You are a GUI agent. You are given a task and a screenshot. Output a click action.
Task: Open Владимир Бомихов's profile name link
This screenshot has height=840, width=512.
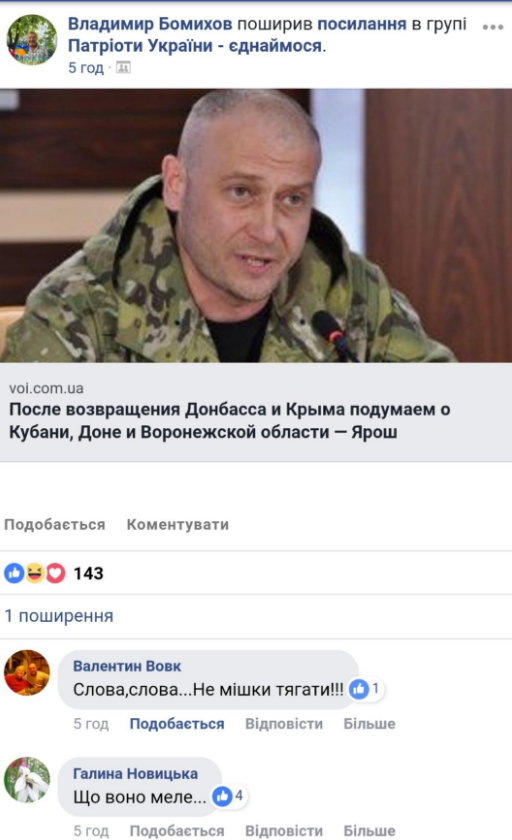click(x=150, y=24)
